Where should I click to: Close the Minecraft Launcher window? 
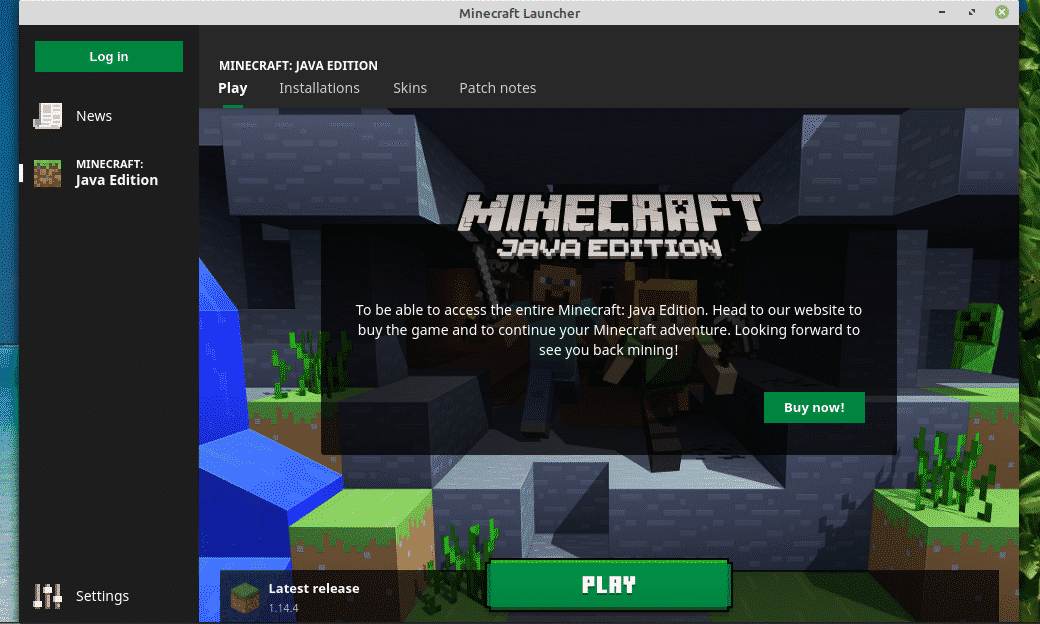point(1001,13)
